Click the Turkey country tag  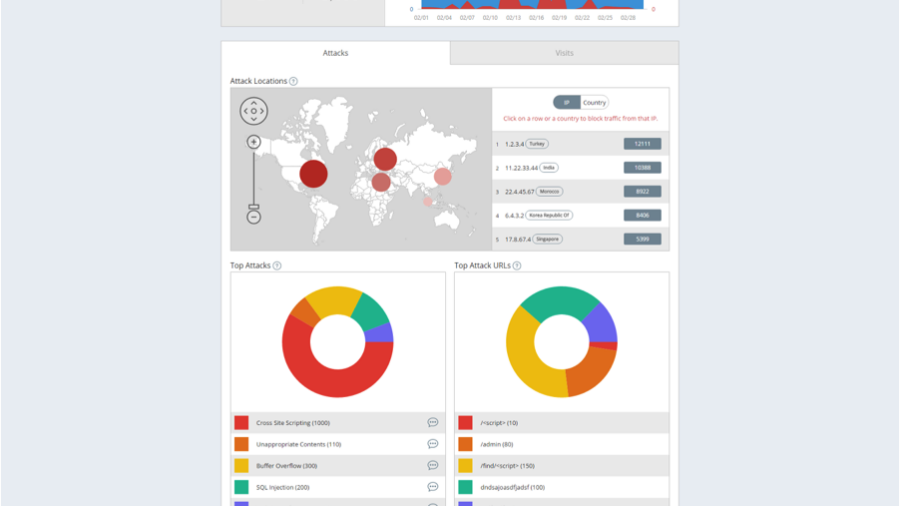click(x=537, y=144)
